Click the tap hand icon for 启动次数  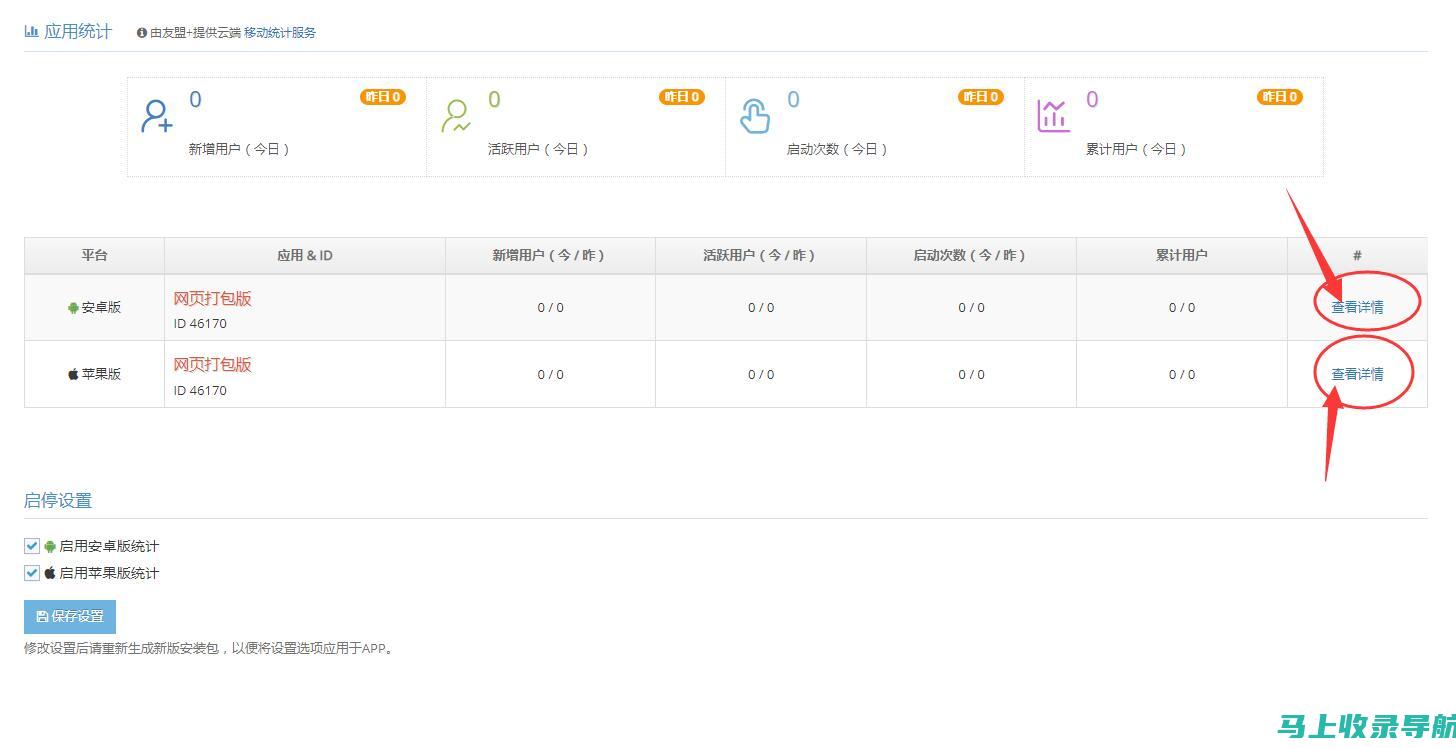[x=755, y=116]
